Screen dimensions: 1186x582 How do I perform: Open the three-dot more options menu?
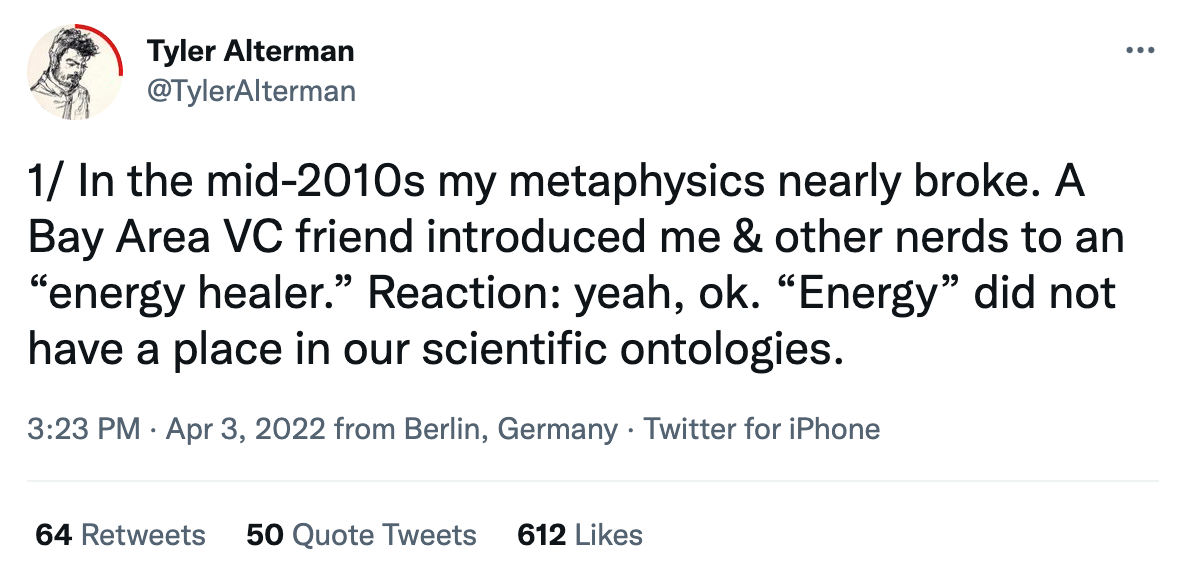coord(1140,51)
